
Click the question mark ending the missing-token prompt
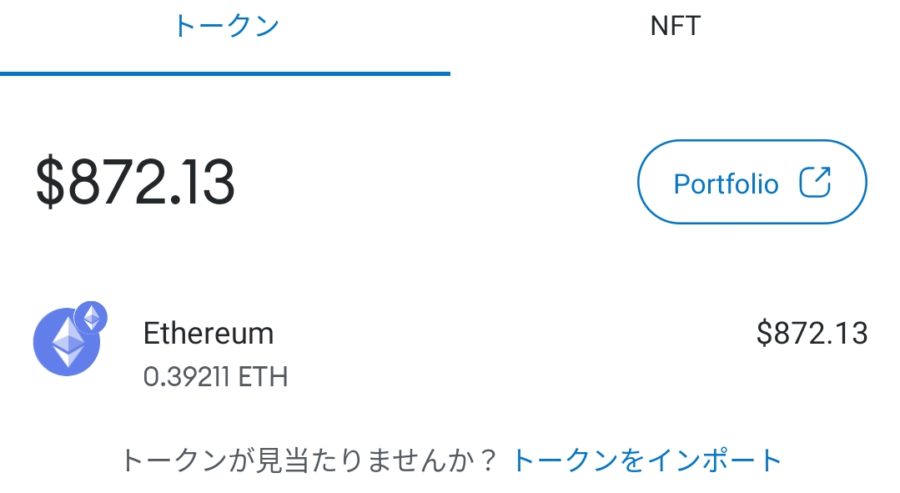(x=487, y=460)
